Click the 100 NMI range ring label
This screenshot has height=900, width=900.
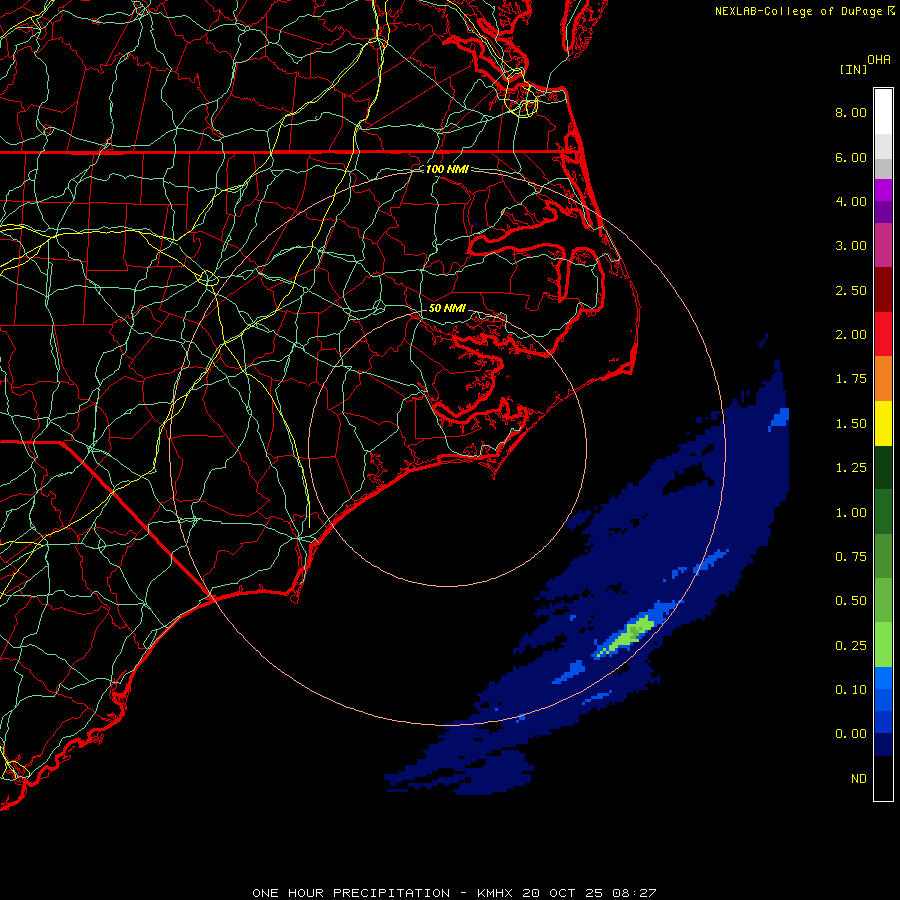447,169
